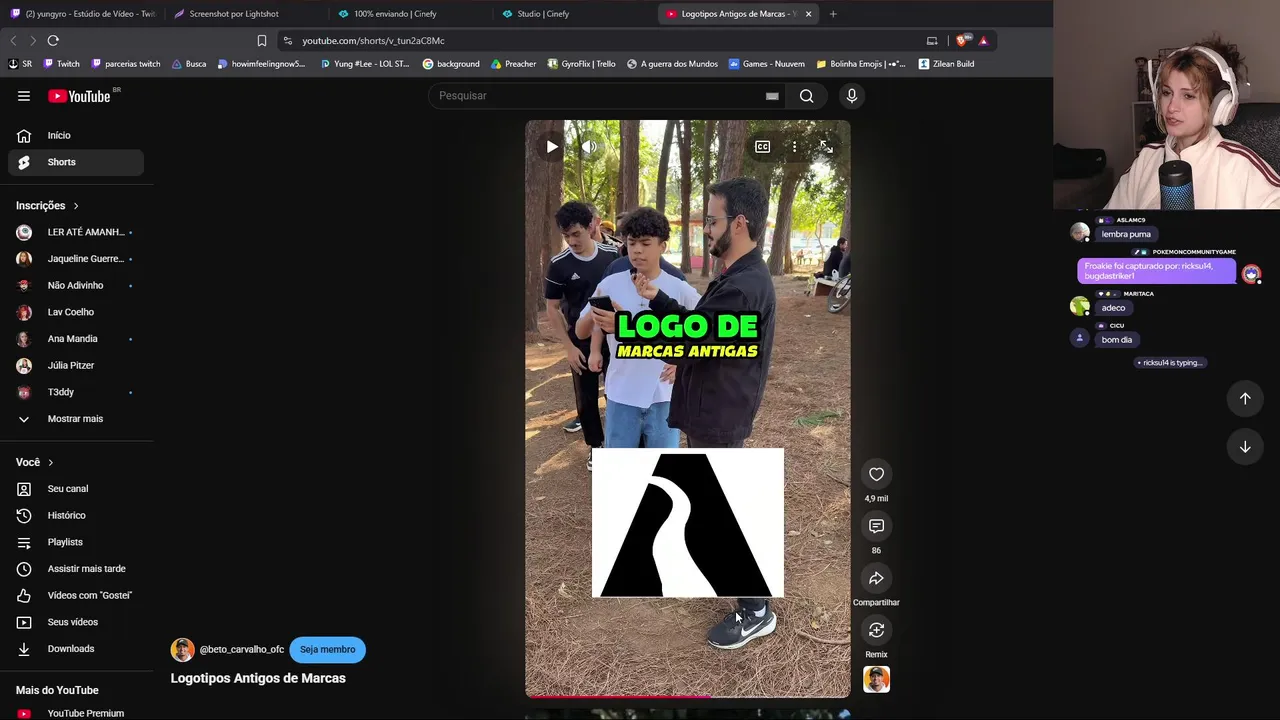Reload the YouTube page
1280x720 pixels.
(53, 41)
